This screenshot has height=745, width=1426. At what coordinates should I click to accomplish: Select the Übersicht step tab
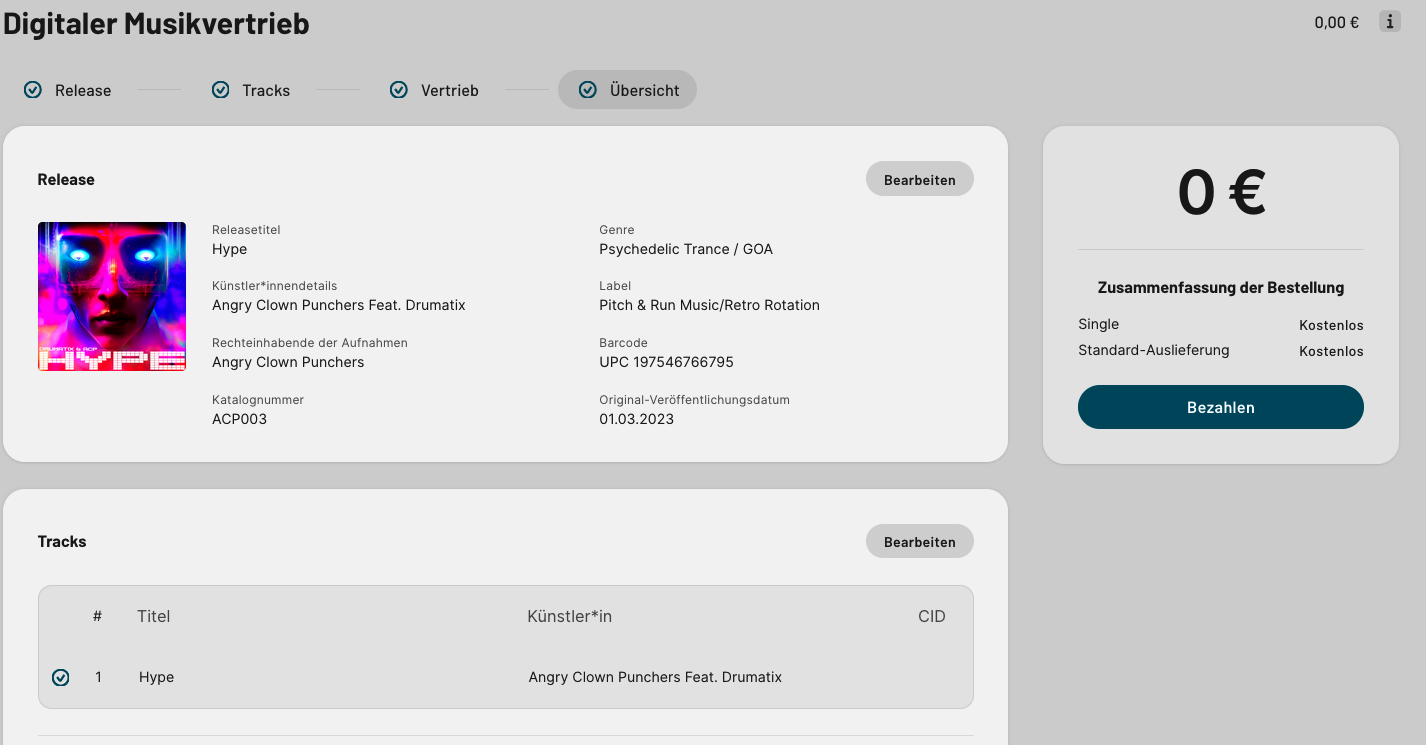coord(643,90)
